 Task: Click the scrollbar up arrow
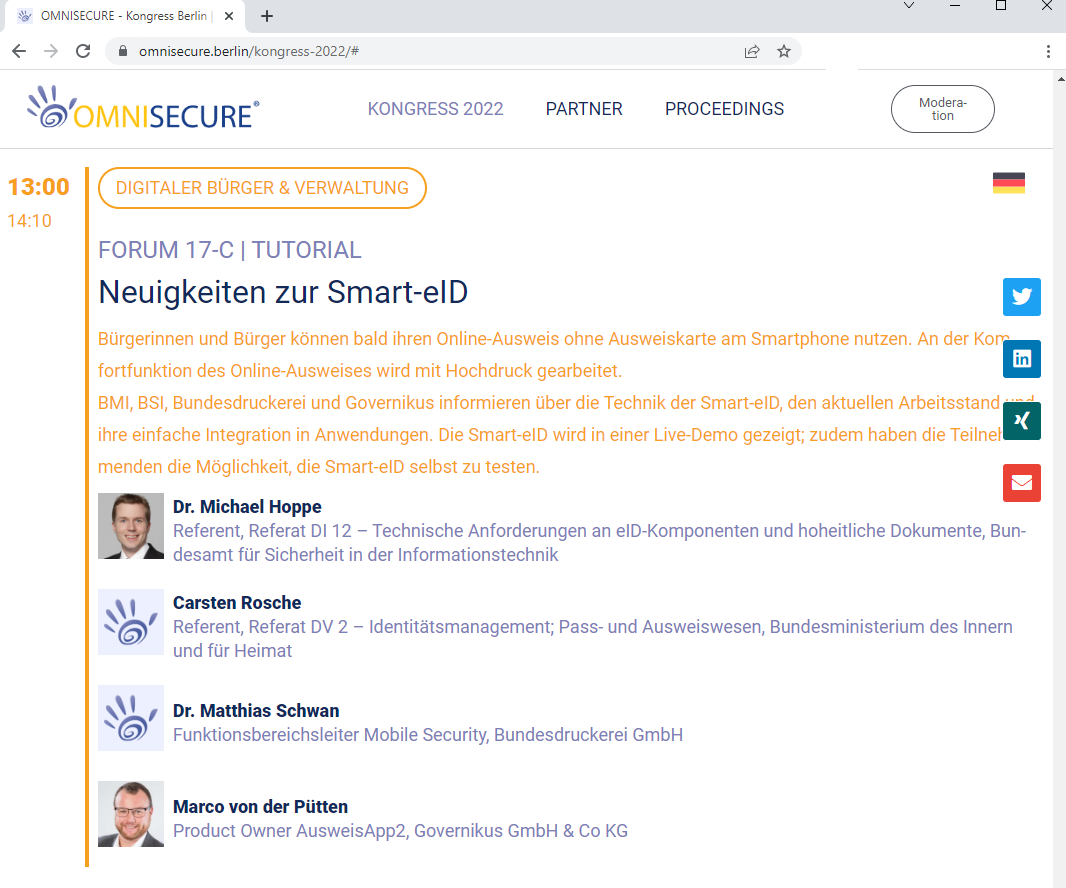(1059, 79)
